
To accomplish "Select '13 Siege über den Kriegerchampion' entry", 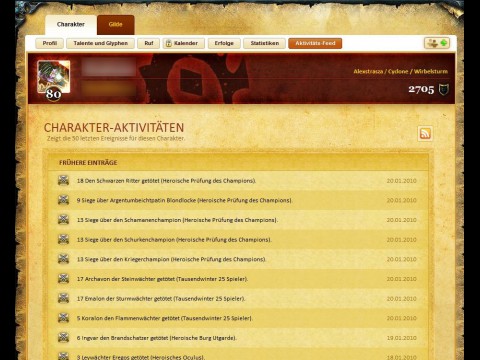I will pos(171,259).
